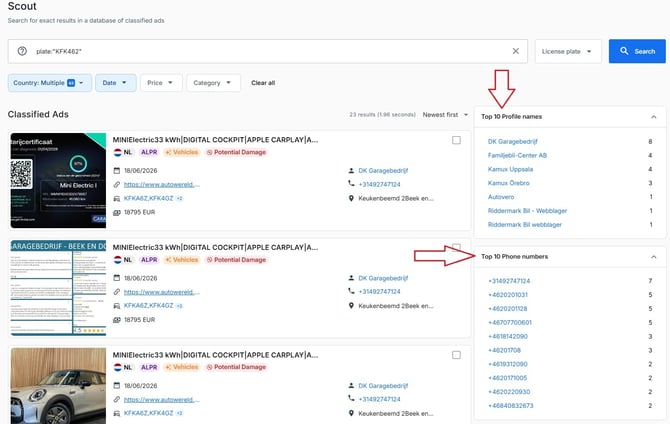This screenshot has height=424, width=670.
Task: Select phone number +4618142090
Action: click(x=508, y=336)
